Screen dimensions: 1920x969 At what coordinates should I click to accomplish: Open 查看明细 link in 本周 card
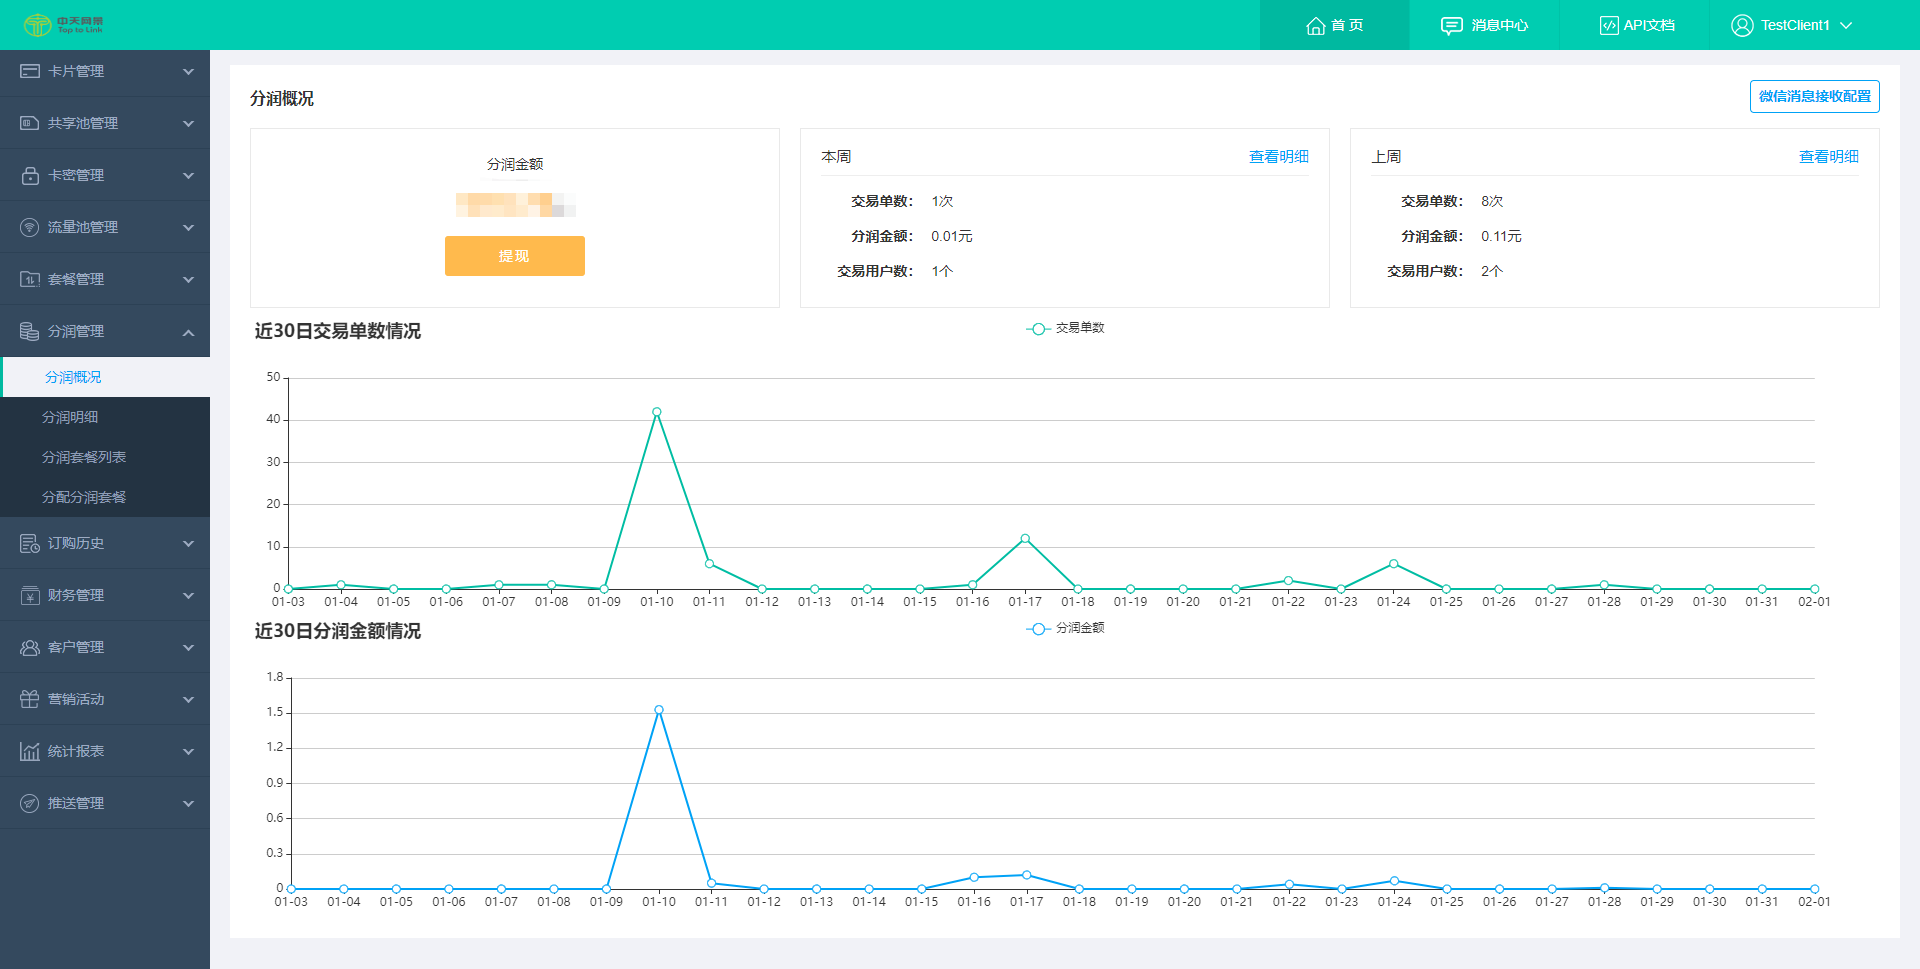1279,157
